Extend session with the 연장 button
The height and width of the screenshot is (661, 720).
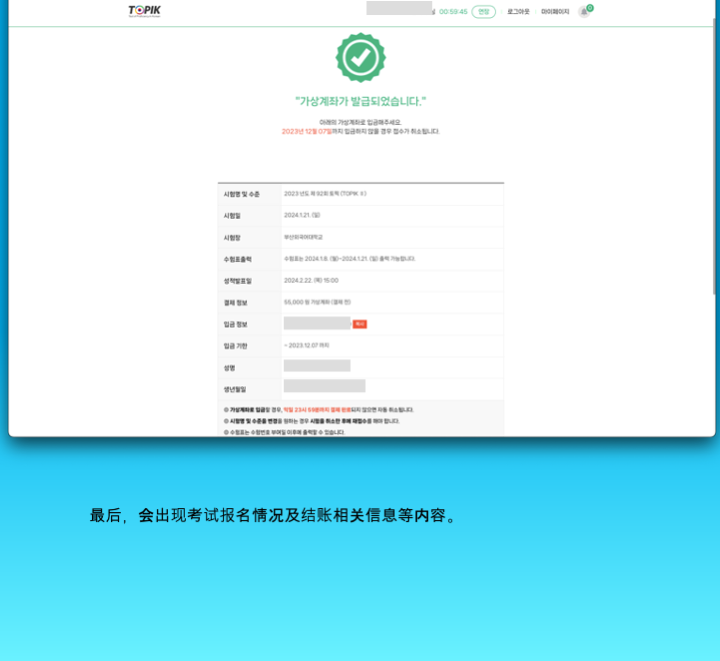tap(483, 12)
